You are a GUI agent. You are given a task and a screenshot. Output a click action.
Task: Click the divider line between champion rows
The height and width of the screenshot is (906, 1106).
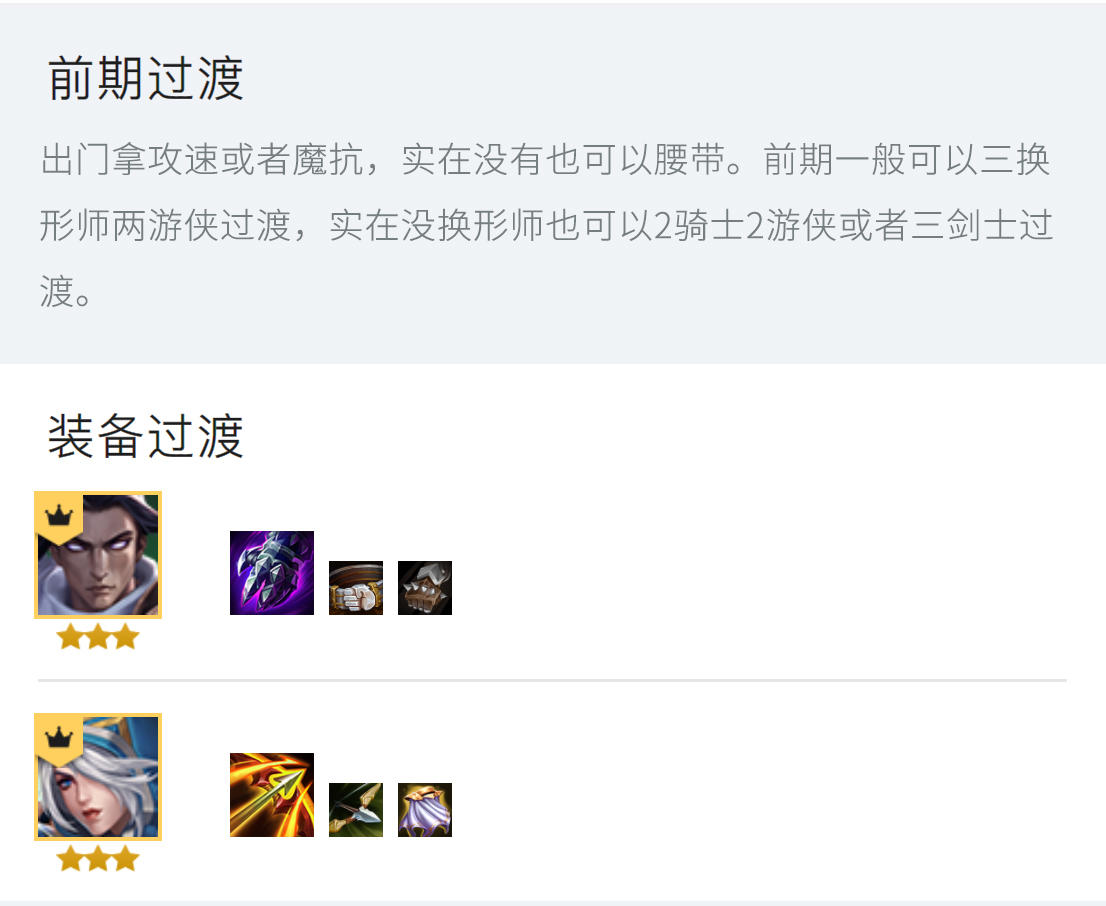click(x=552, y=680)
